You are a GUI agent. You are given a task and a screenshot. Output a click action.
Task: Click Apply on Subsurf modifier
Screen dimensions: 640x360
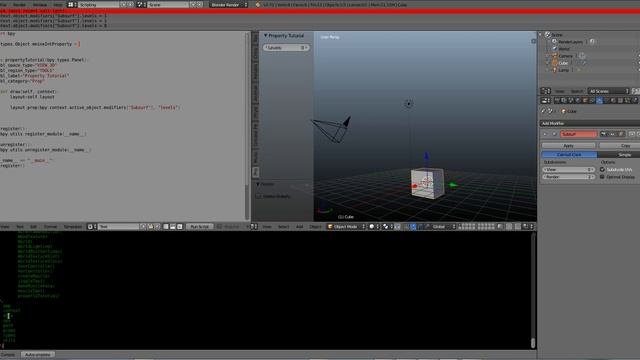pos(568,146)
